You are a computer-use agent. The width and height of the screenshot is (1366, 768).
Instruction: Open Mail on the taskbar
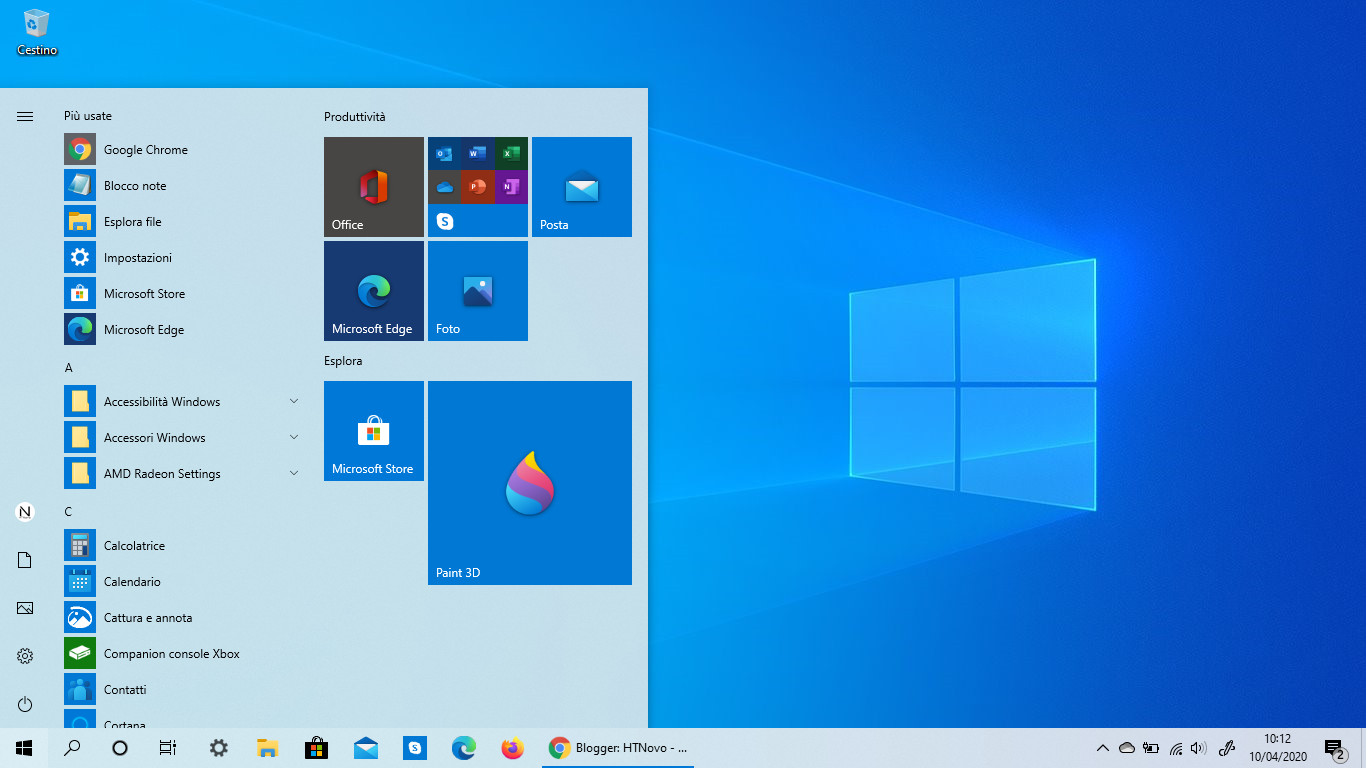365,748
